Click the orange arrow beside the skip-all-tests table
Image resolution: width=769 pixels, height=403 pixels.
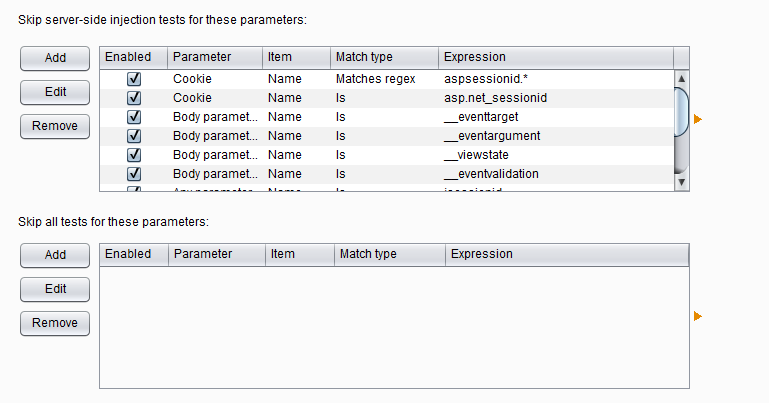pos(698,316)
